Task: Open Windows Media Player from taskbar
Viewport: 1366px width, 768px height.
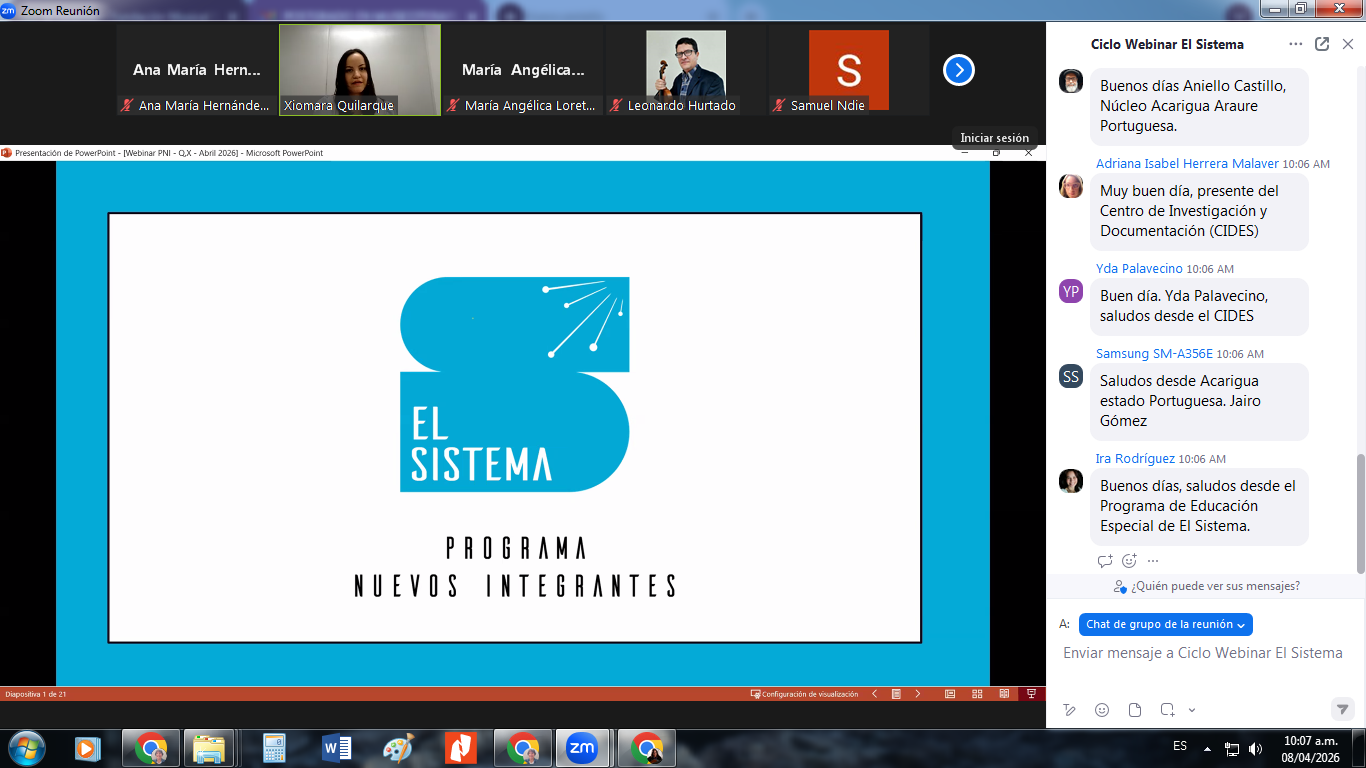Action: (87, 748)
